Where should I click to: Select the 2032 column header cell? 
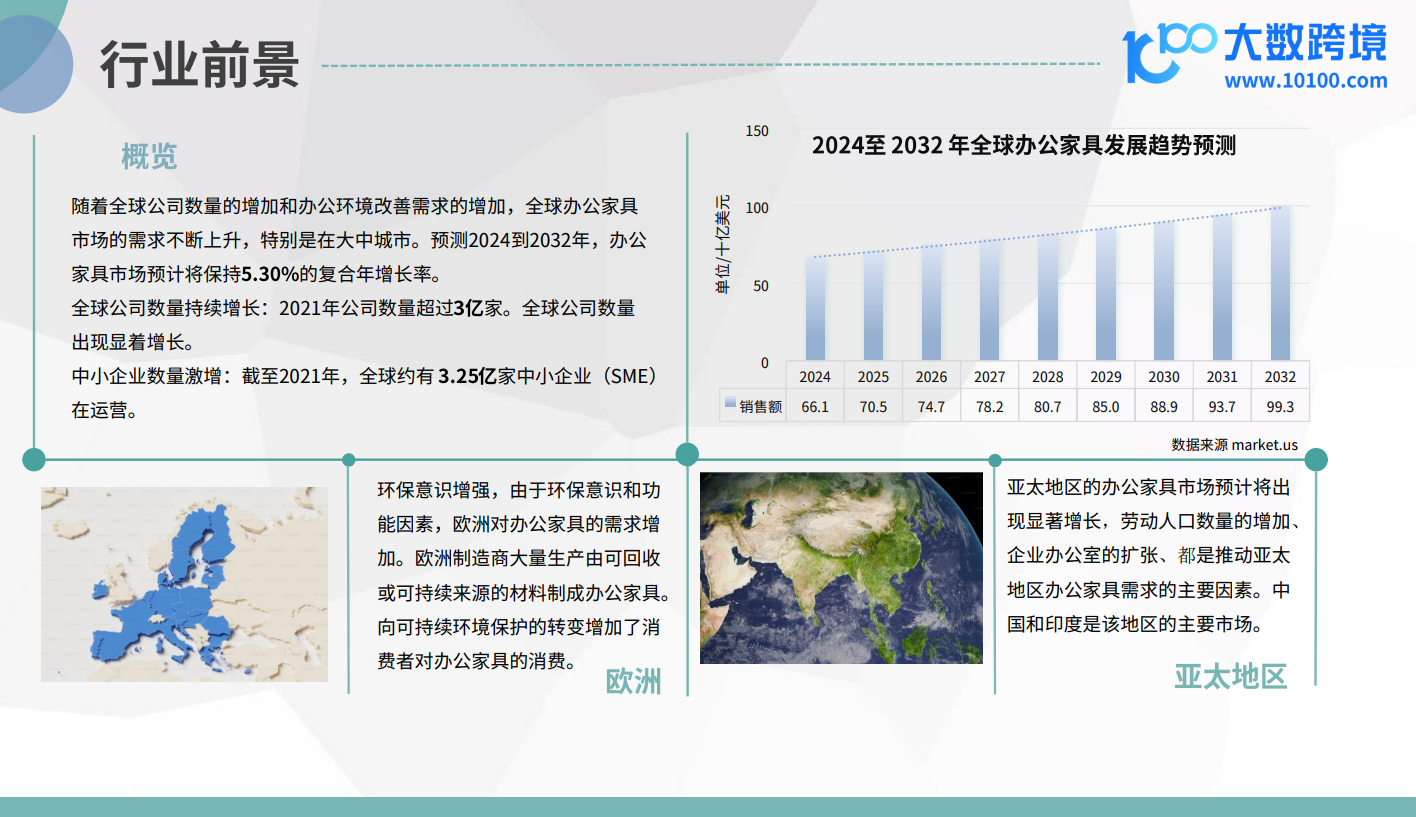click(x=1280, y=377)
